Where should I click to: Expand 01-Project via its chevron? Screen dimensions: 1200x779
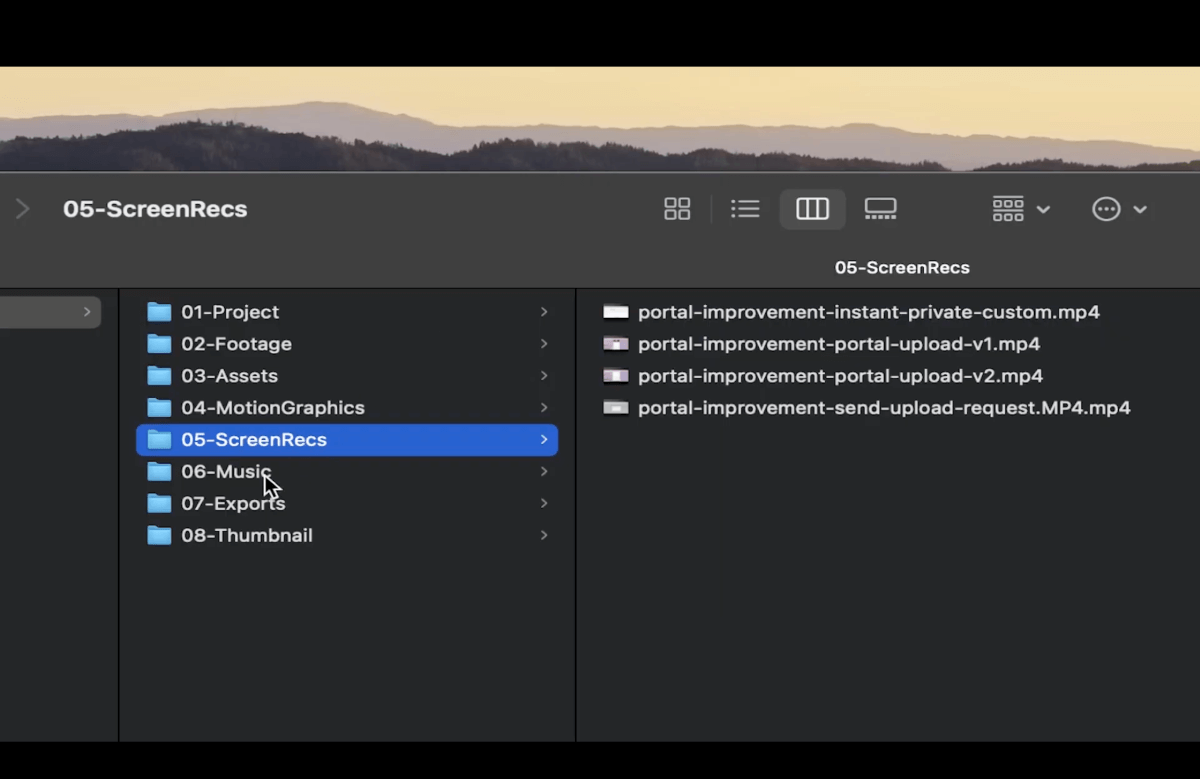tap(544, 312)
